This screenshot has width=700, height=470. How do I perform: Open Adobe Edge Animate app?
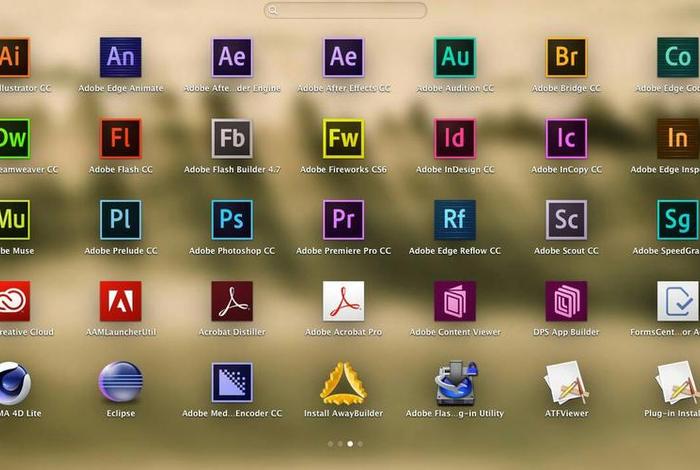pyautogui.click(x=121, y=57)
